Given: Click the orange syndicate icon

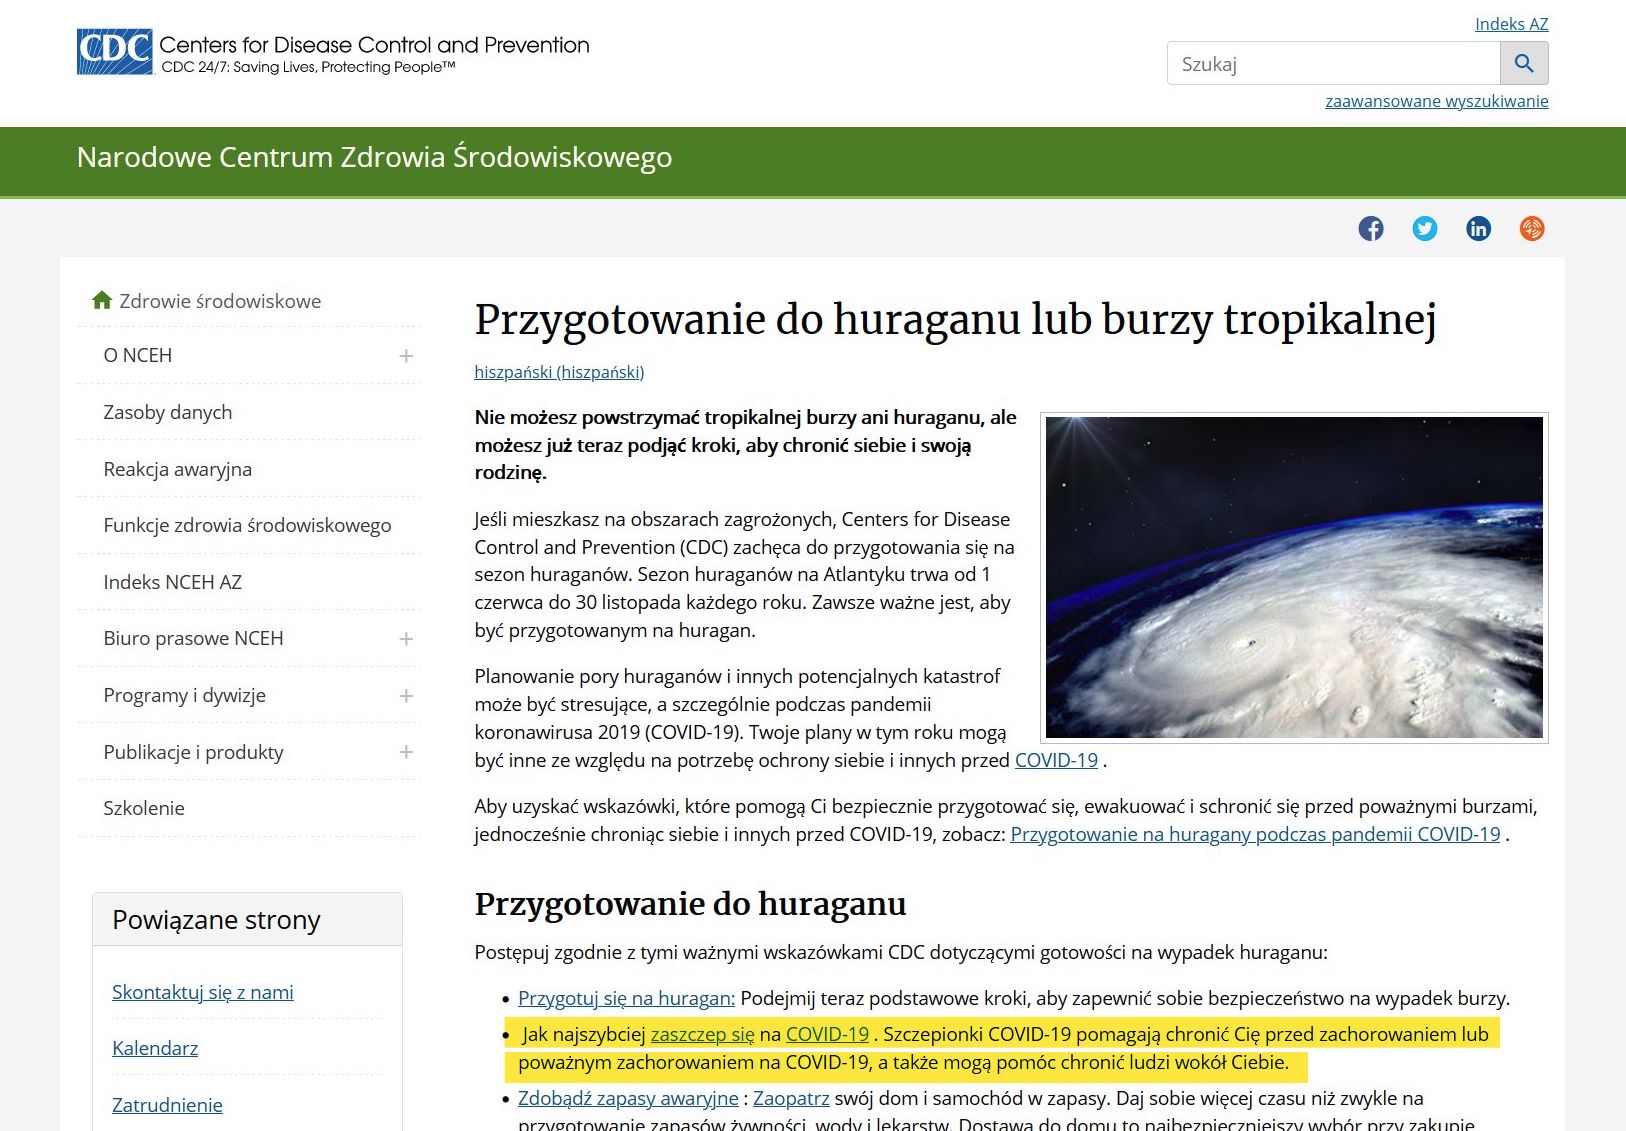Looking at the screenshot, I should coord(1532,229).
